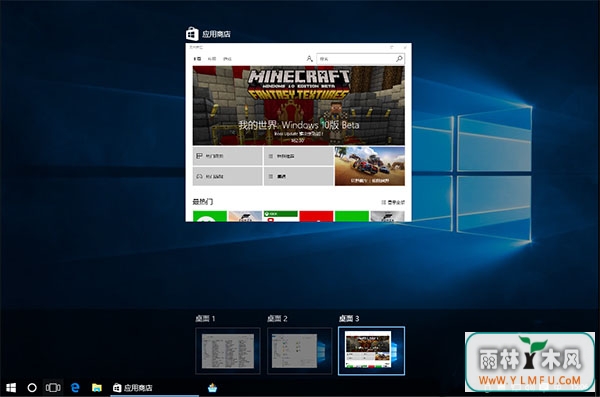Click the magnifier search icon in Store
600x397 pixels.
click(399, 59)
